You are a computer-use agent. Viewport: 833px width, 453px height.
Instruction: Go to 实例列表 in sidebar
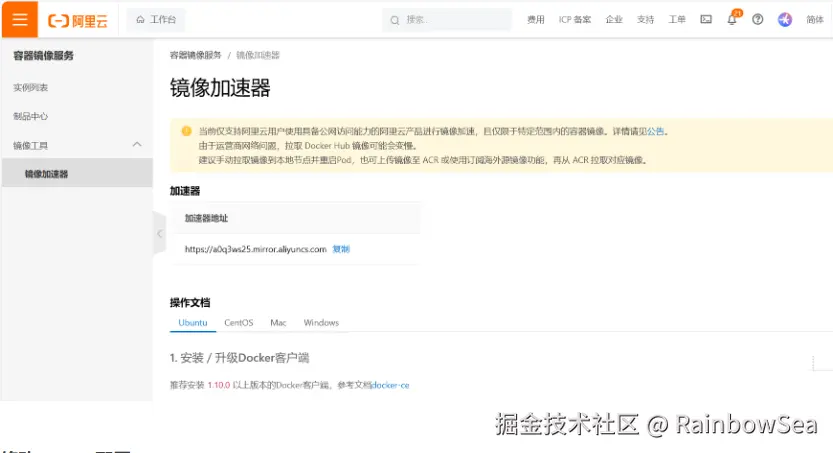pyautogui.click(x=31, y=88)
